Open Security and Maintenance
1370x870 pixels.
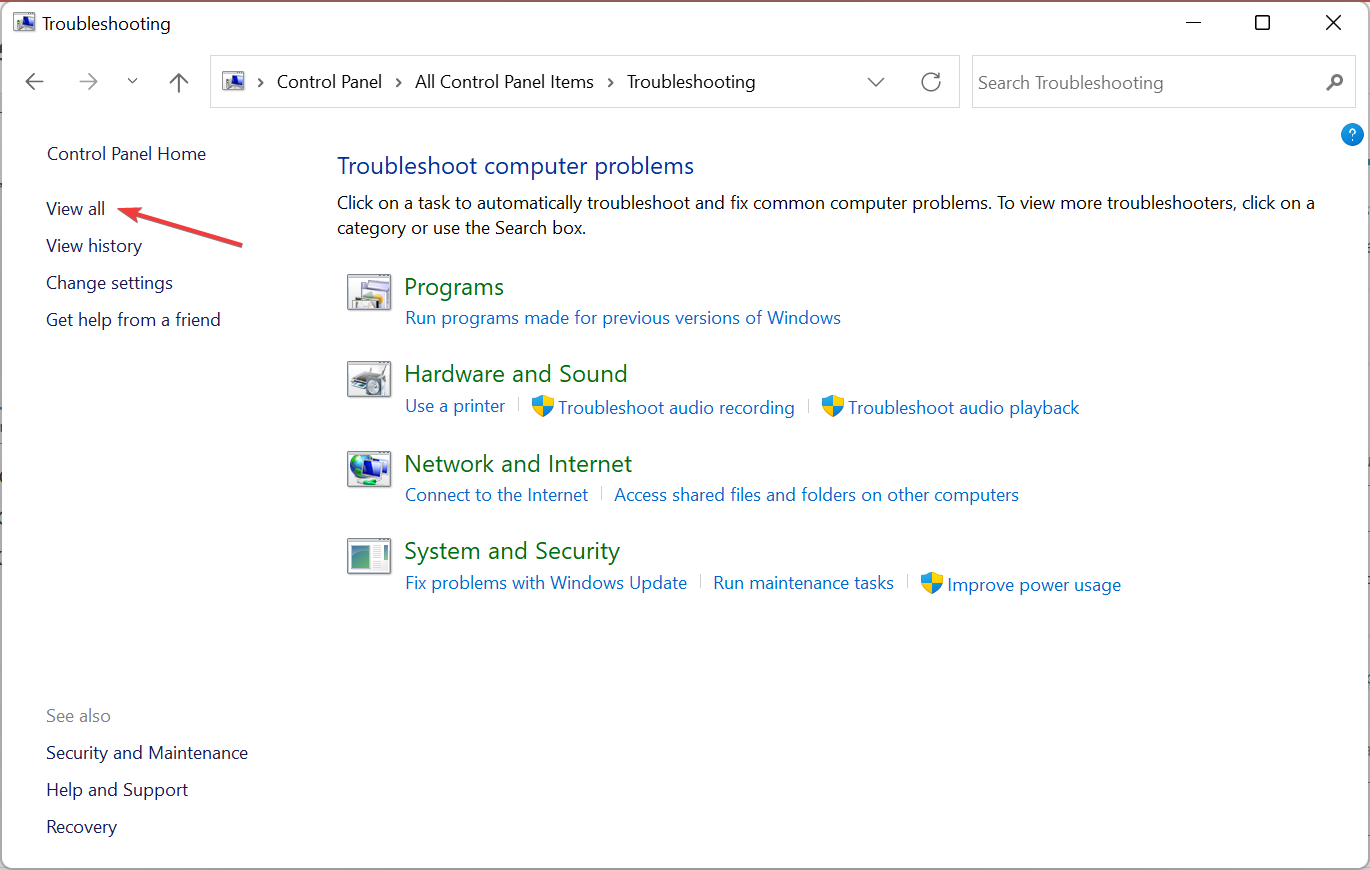(x=147, y=753)
